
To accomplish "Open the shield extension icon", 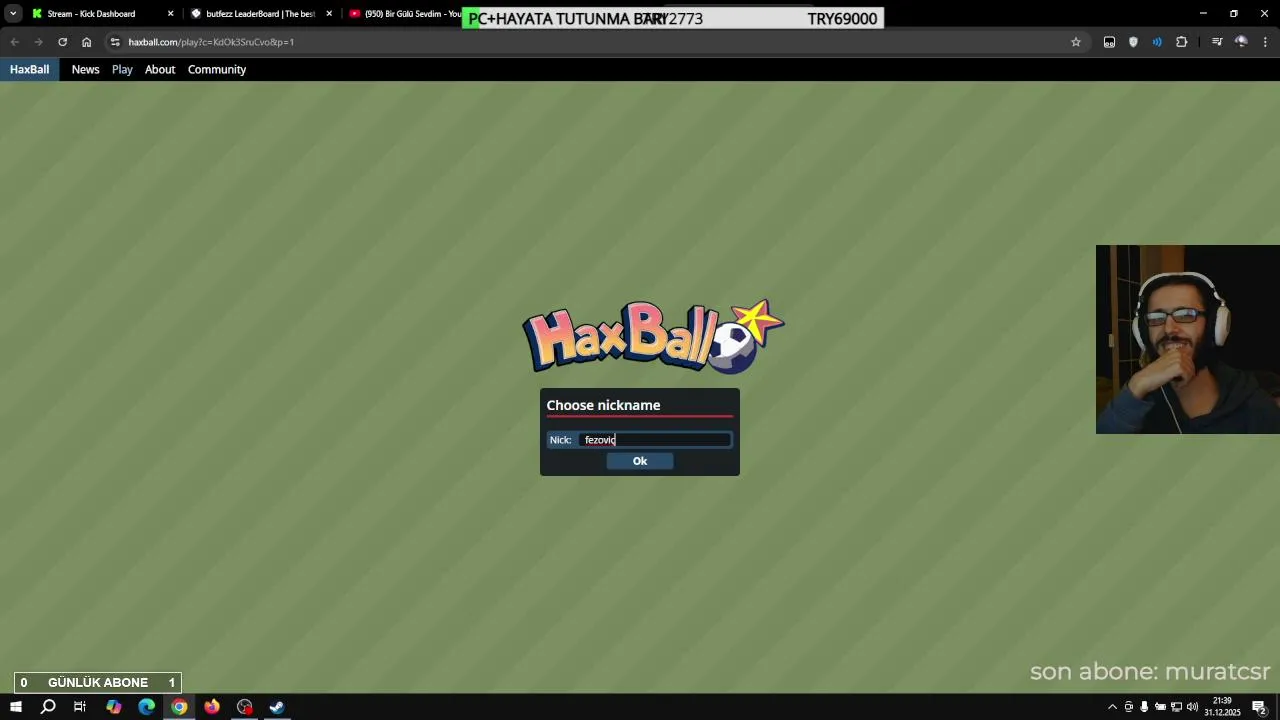I will tap(1133, 42).
